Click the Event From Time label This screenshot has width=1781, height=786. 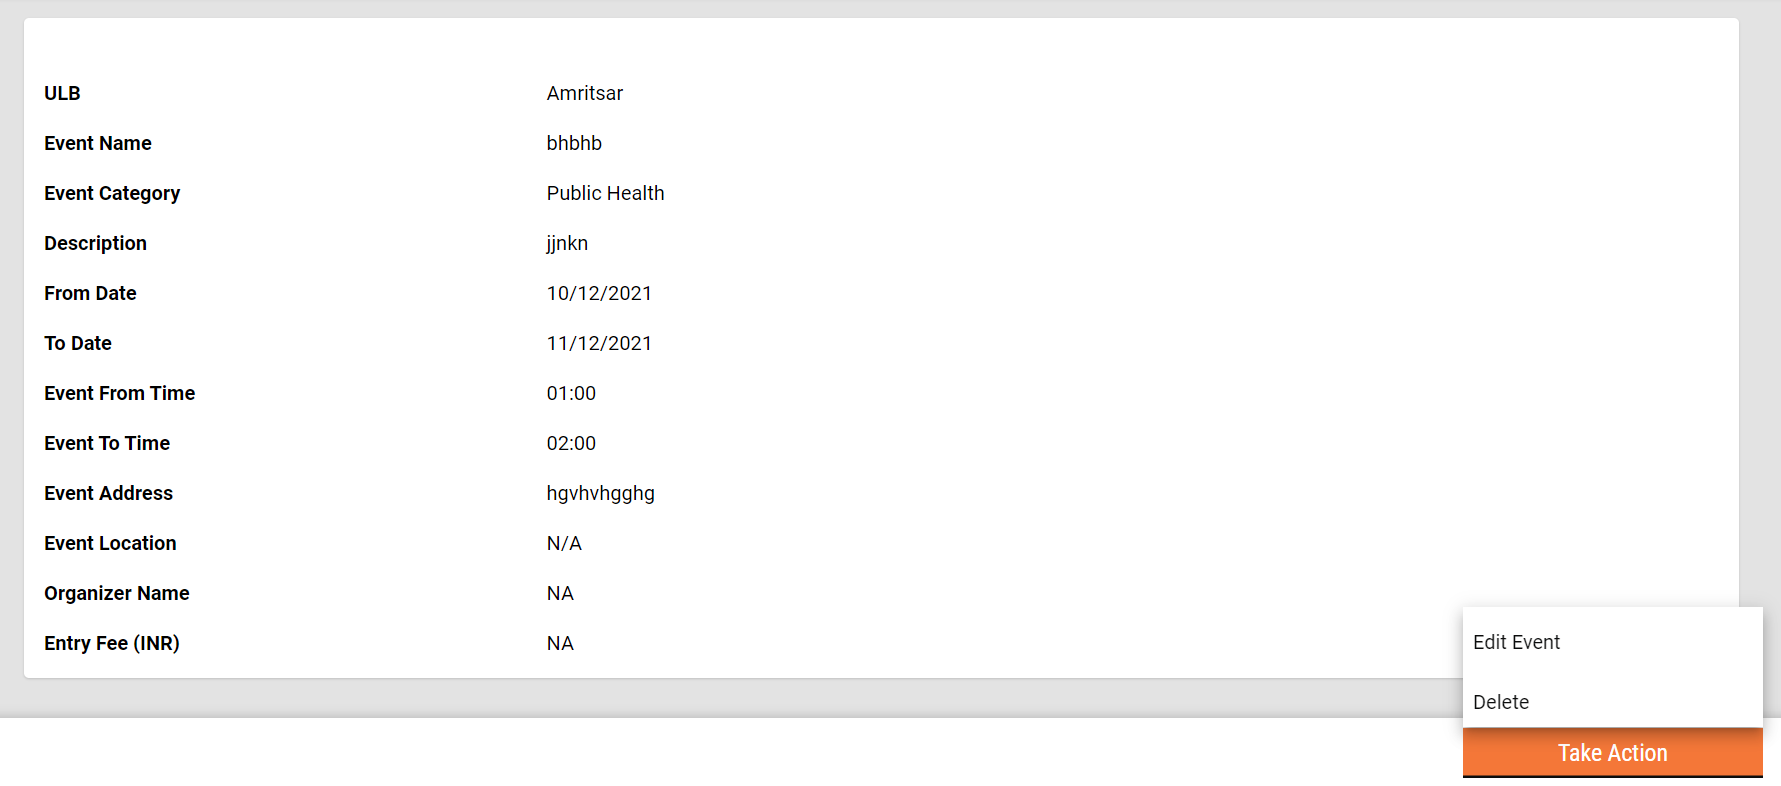120,393
